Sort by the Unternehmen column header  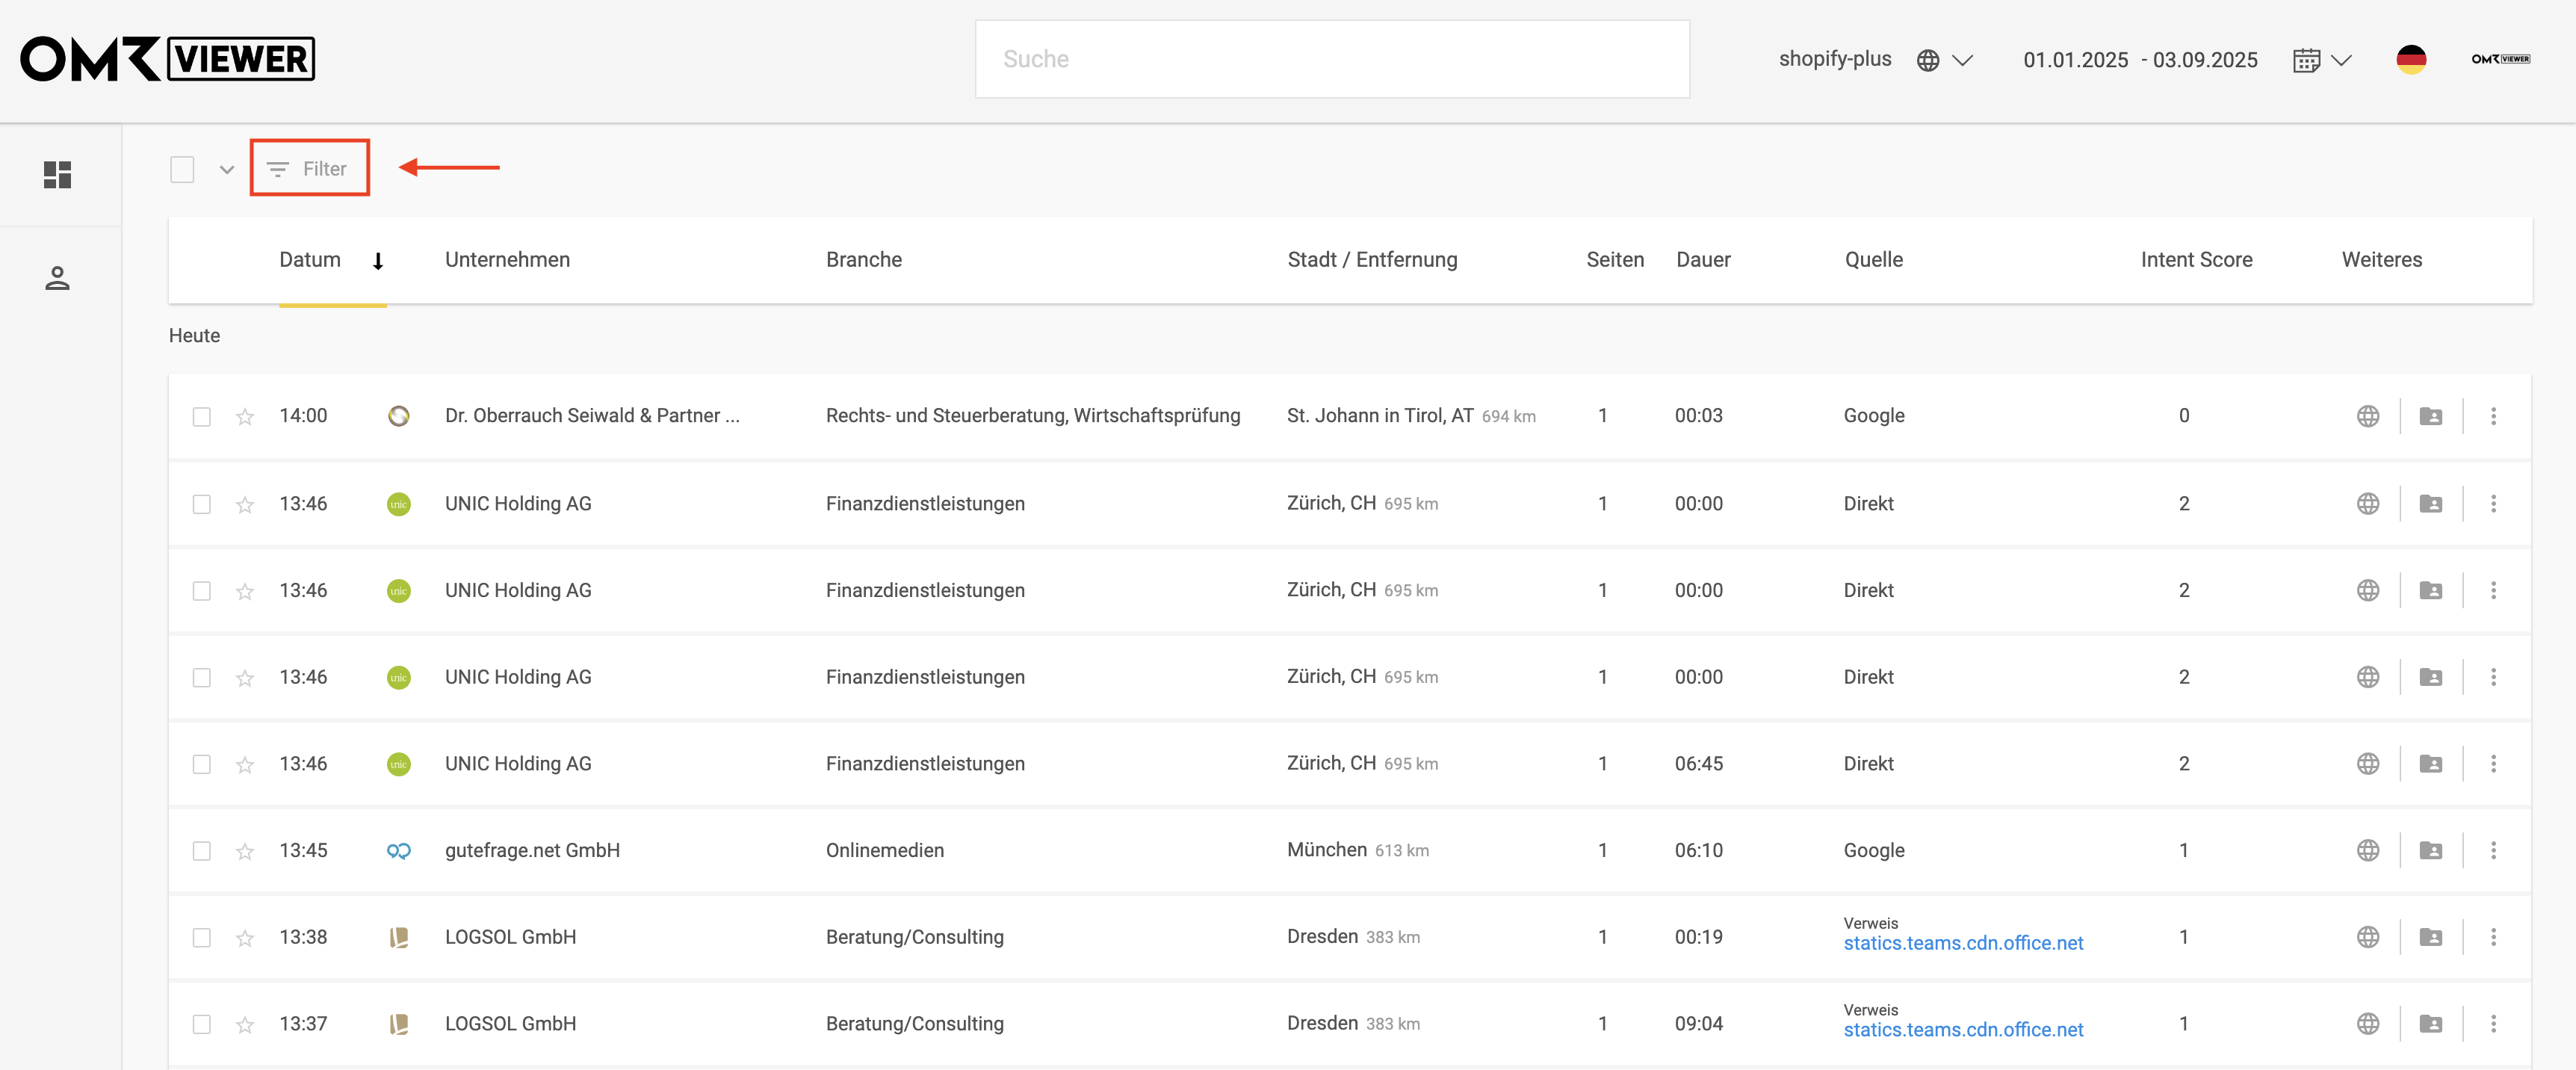[507, 260]
